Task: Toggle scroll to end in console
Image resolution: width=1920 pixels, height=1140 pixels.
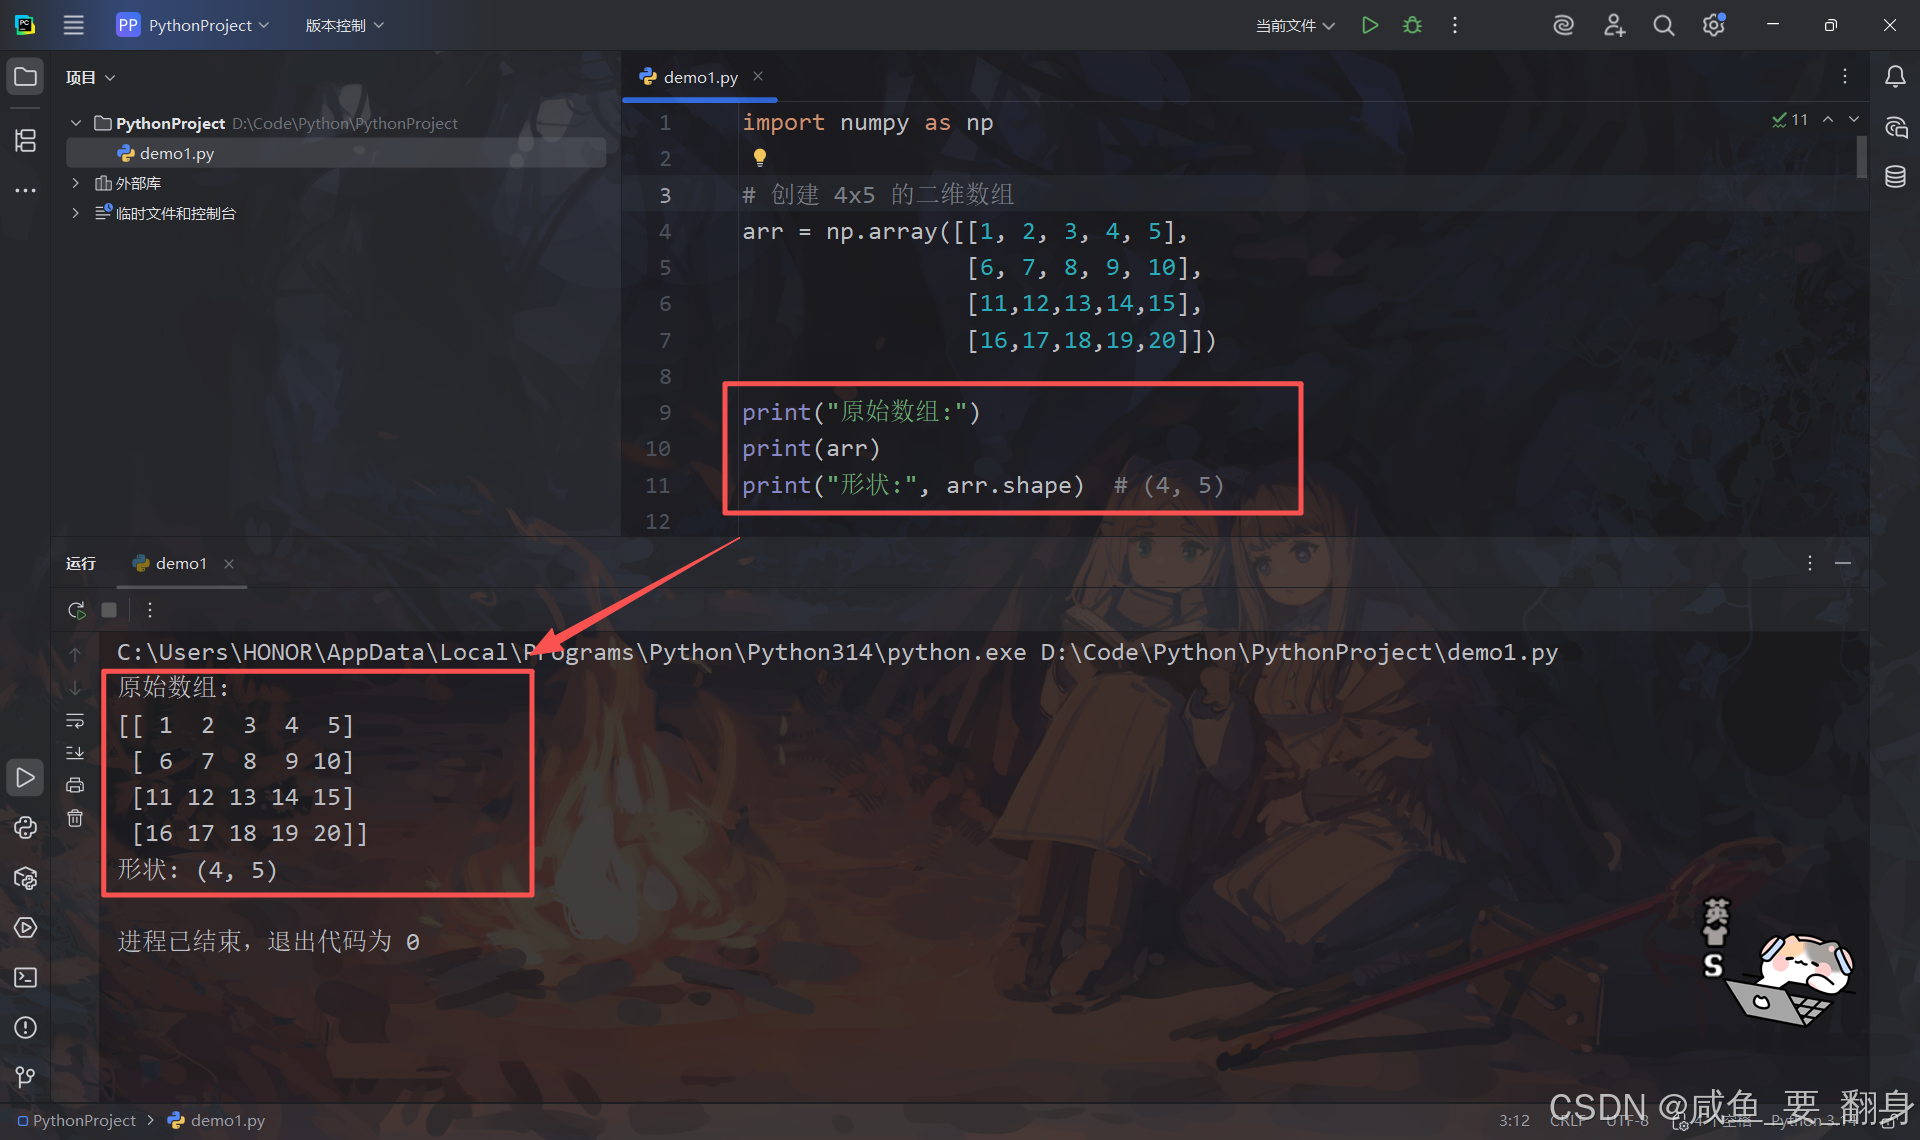Action: point(75,753)
